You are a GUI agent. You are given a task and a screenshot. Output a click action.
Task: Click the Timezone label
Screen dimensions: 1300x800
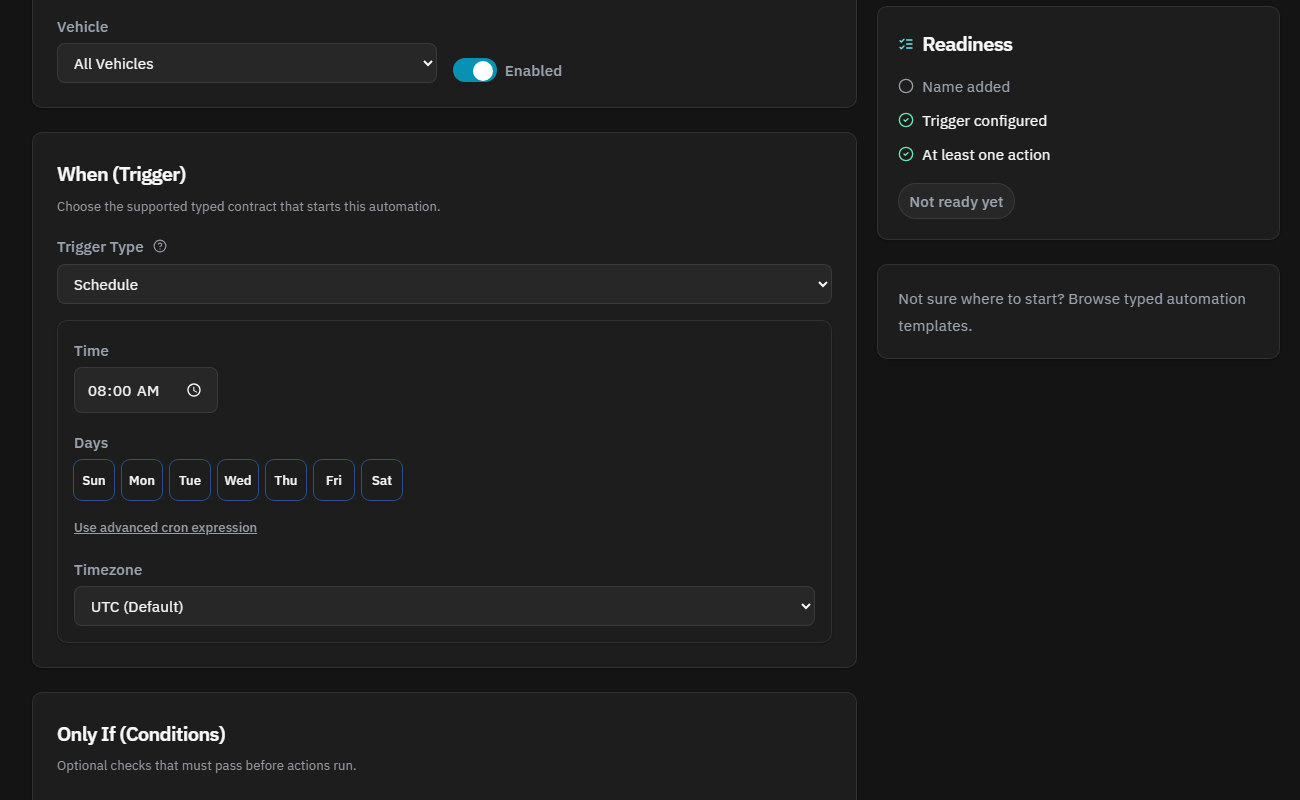click(x=108, y=569)
